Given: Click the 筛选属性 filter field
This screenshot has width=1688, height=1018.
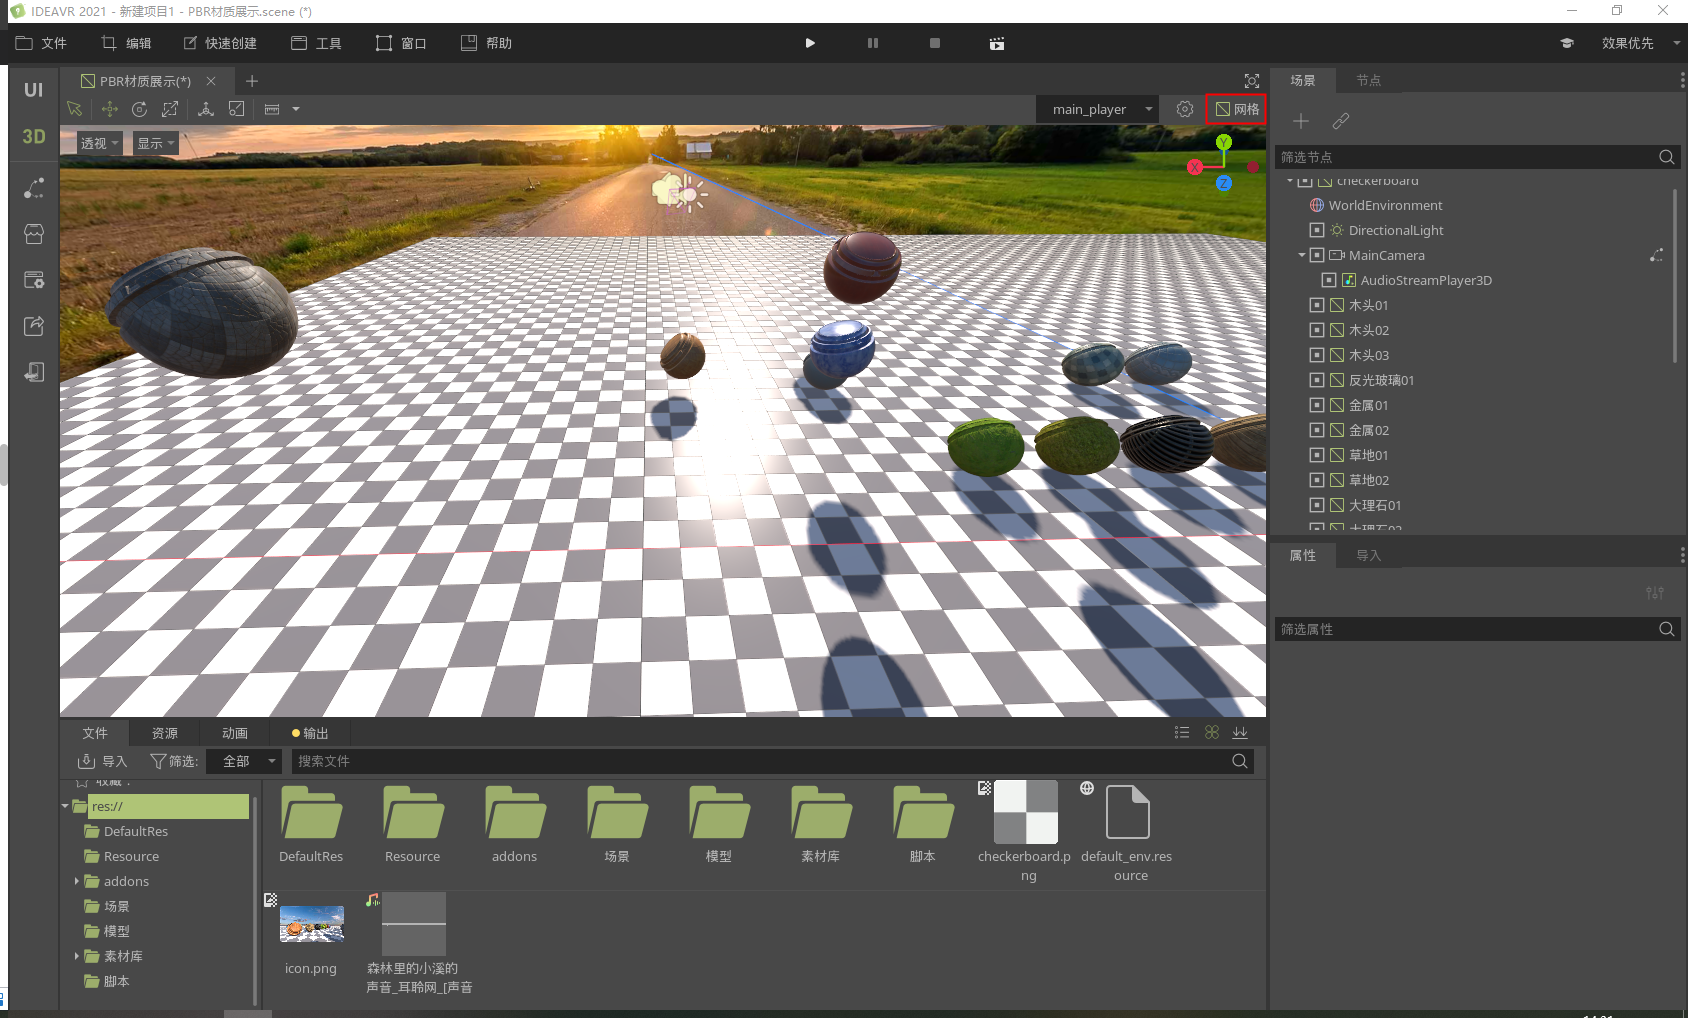Looking at the screenshot, I should (1477, 629).
